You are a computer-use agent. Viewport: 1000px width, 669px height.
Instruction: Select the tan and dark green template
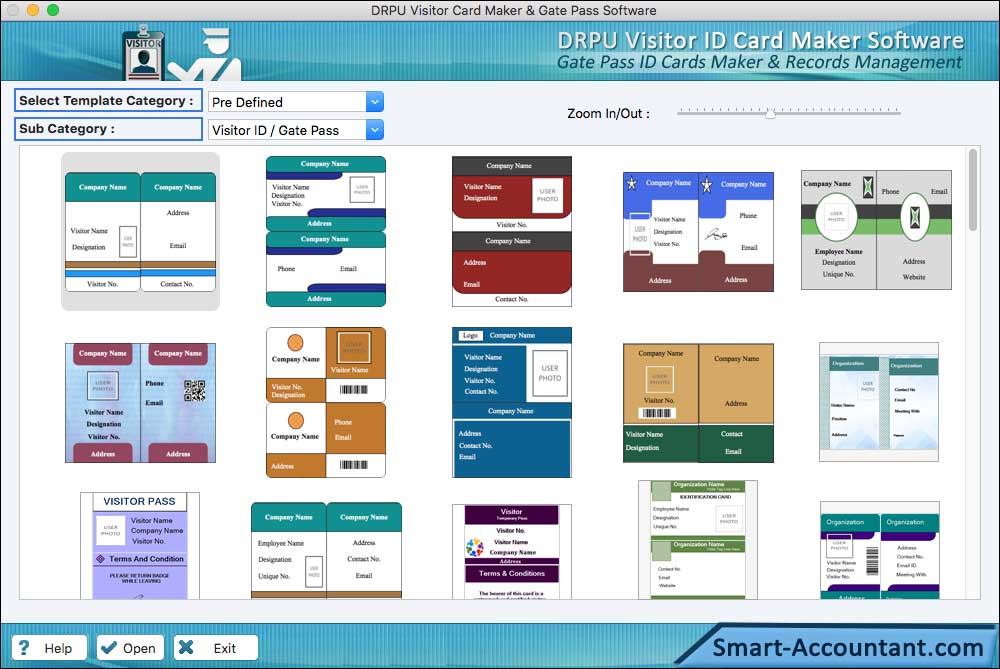698,403
